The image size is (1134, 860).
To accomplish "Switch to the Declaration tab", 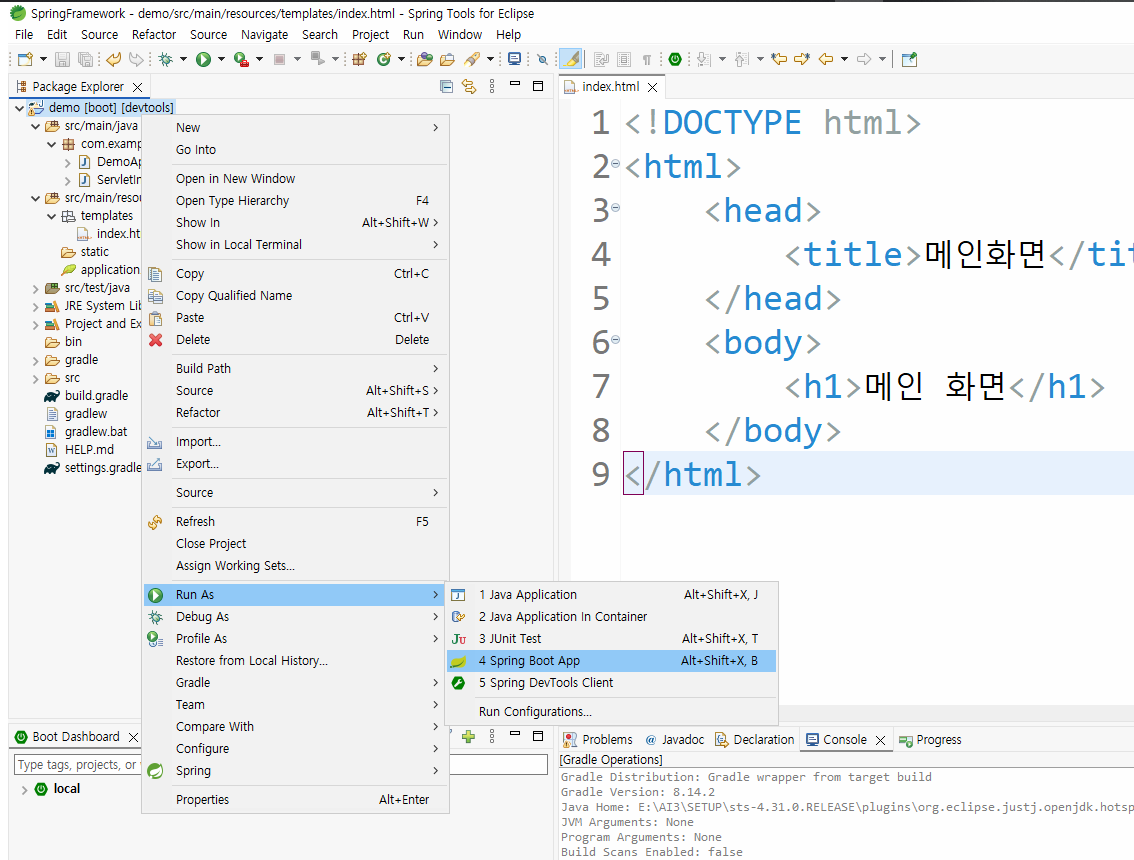I will 754,740.
